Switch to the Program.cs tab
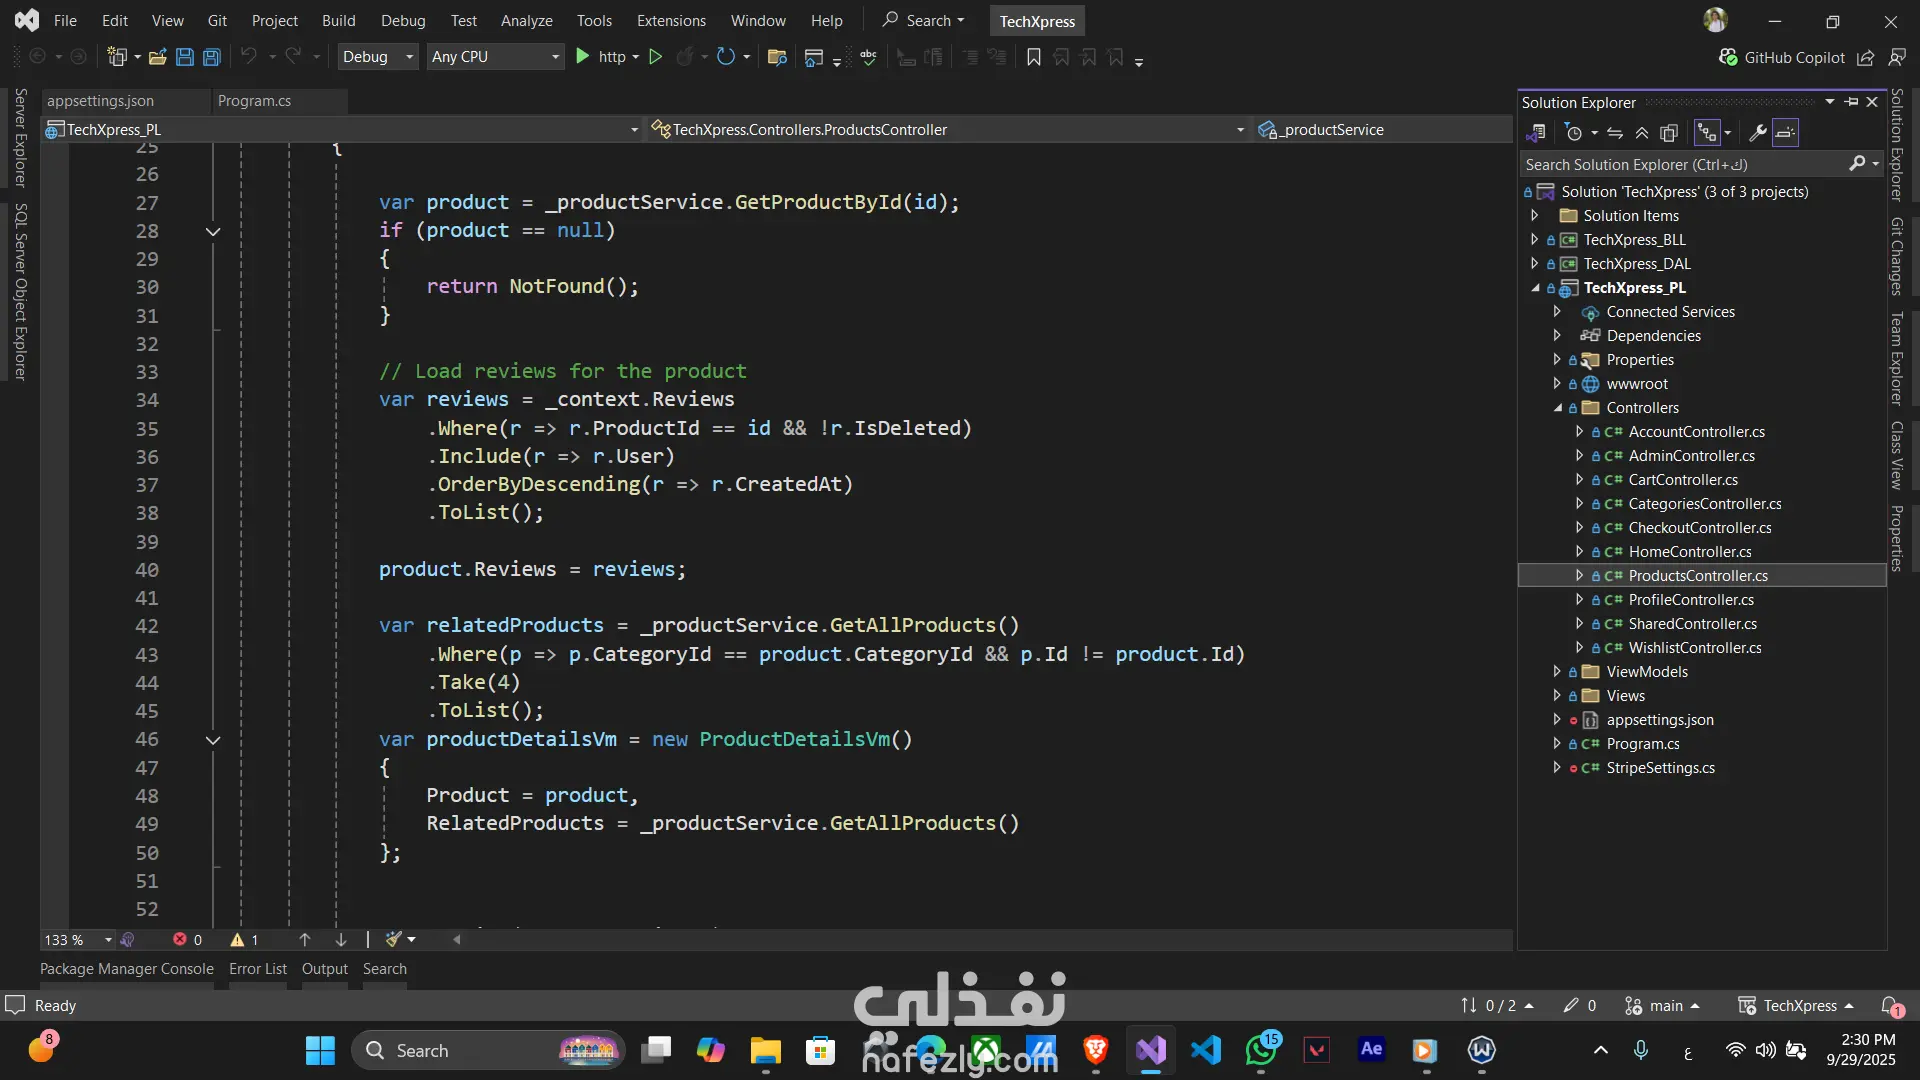 point(254,101)
